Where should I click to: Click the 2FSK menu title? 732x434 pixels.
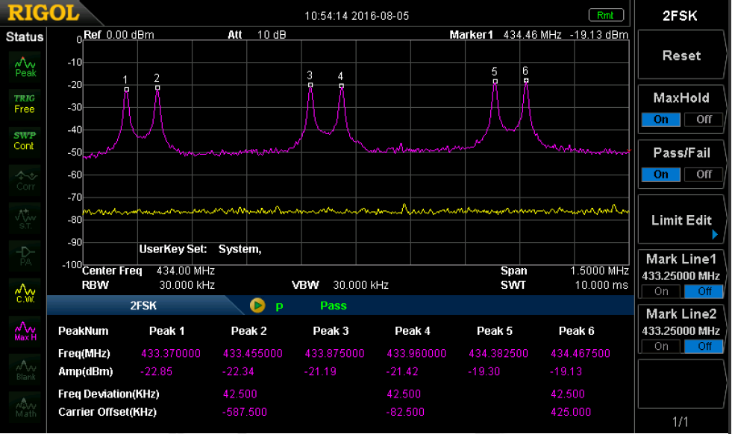681,15
